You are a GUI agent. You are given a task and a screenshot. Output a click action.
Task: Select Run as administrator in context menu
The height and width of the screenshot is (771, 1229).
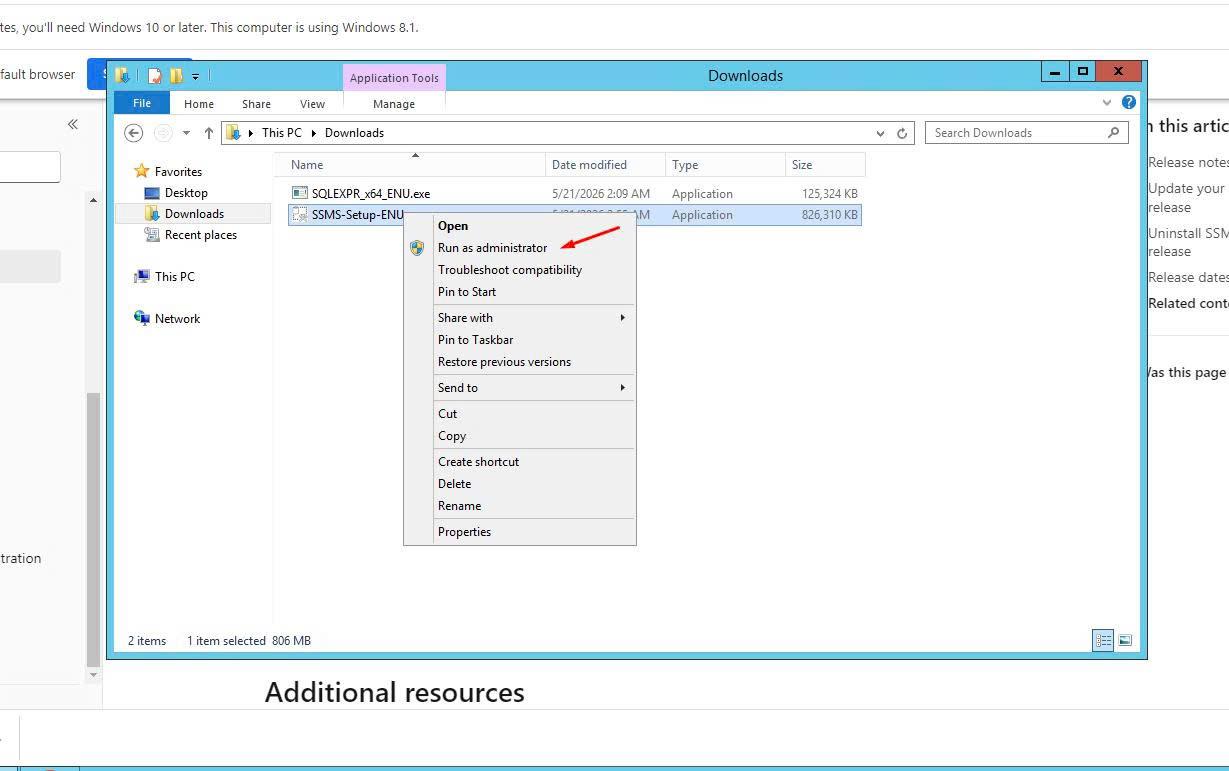[x=492, y=248]
